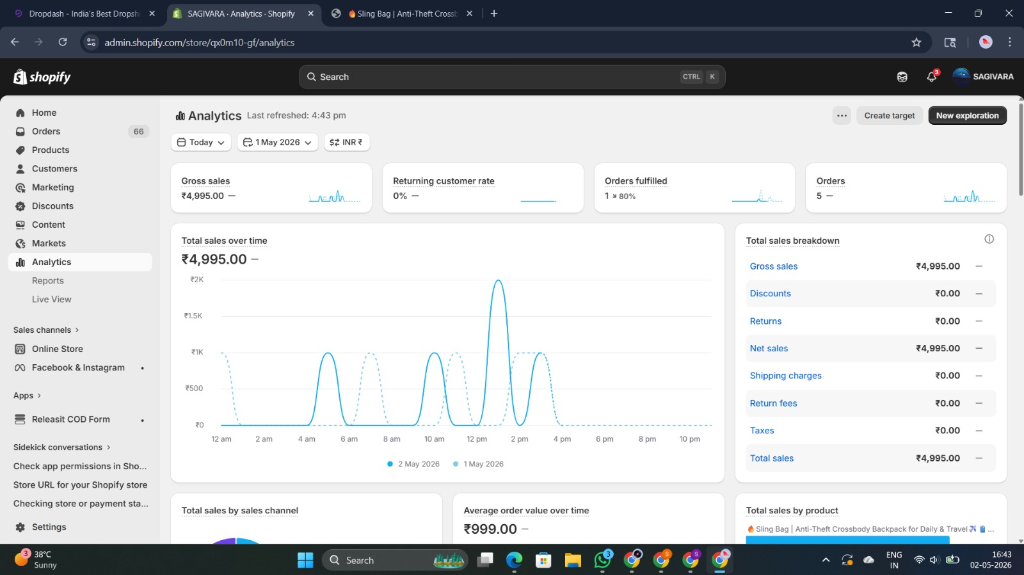Show hidden system tray icons
1024x575 pixels.
(825, 560)
